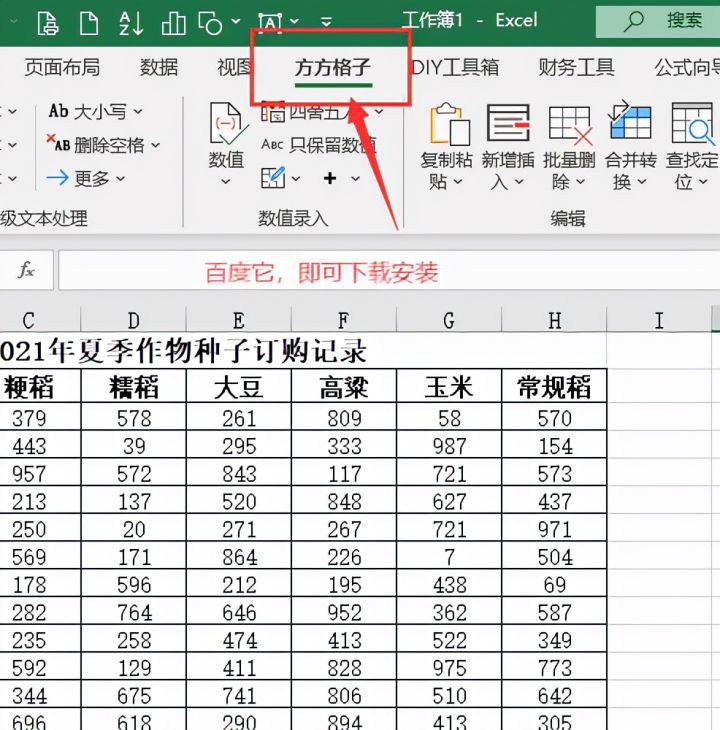Viewport: 720px width, 730px height.
Task: Select column F header
Action: coord(344,320)
